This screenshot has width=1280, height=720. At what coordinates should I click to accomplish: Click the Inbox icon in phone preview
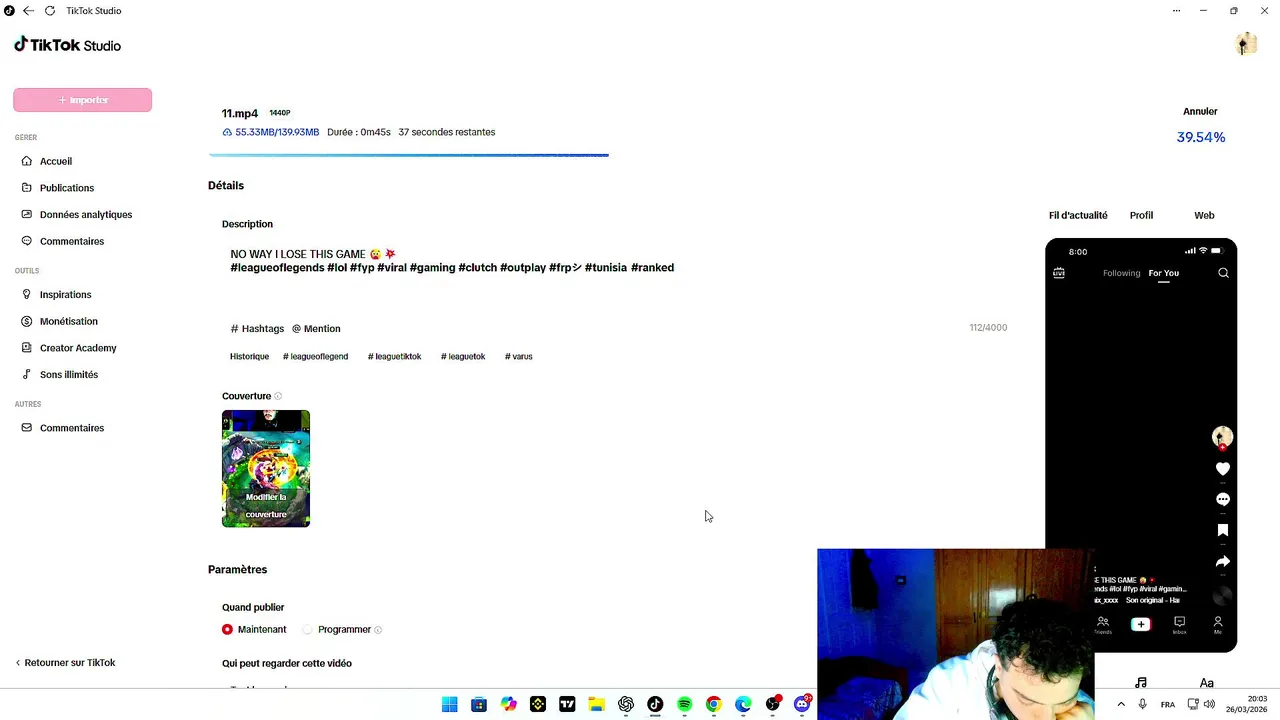pos(1179,625)
